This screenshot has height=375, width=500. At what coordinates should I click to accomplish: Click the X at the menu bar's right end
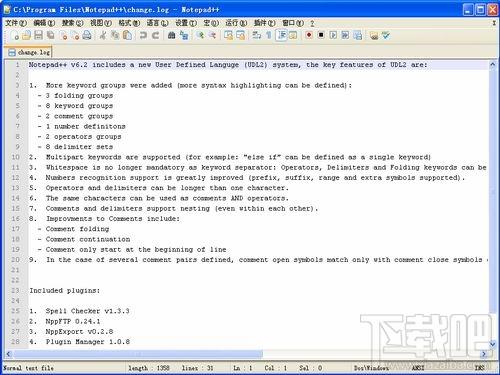[x=494, y=23]
